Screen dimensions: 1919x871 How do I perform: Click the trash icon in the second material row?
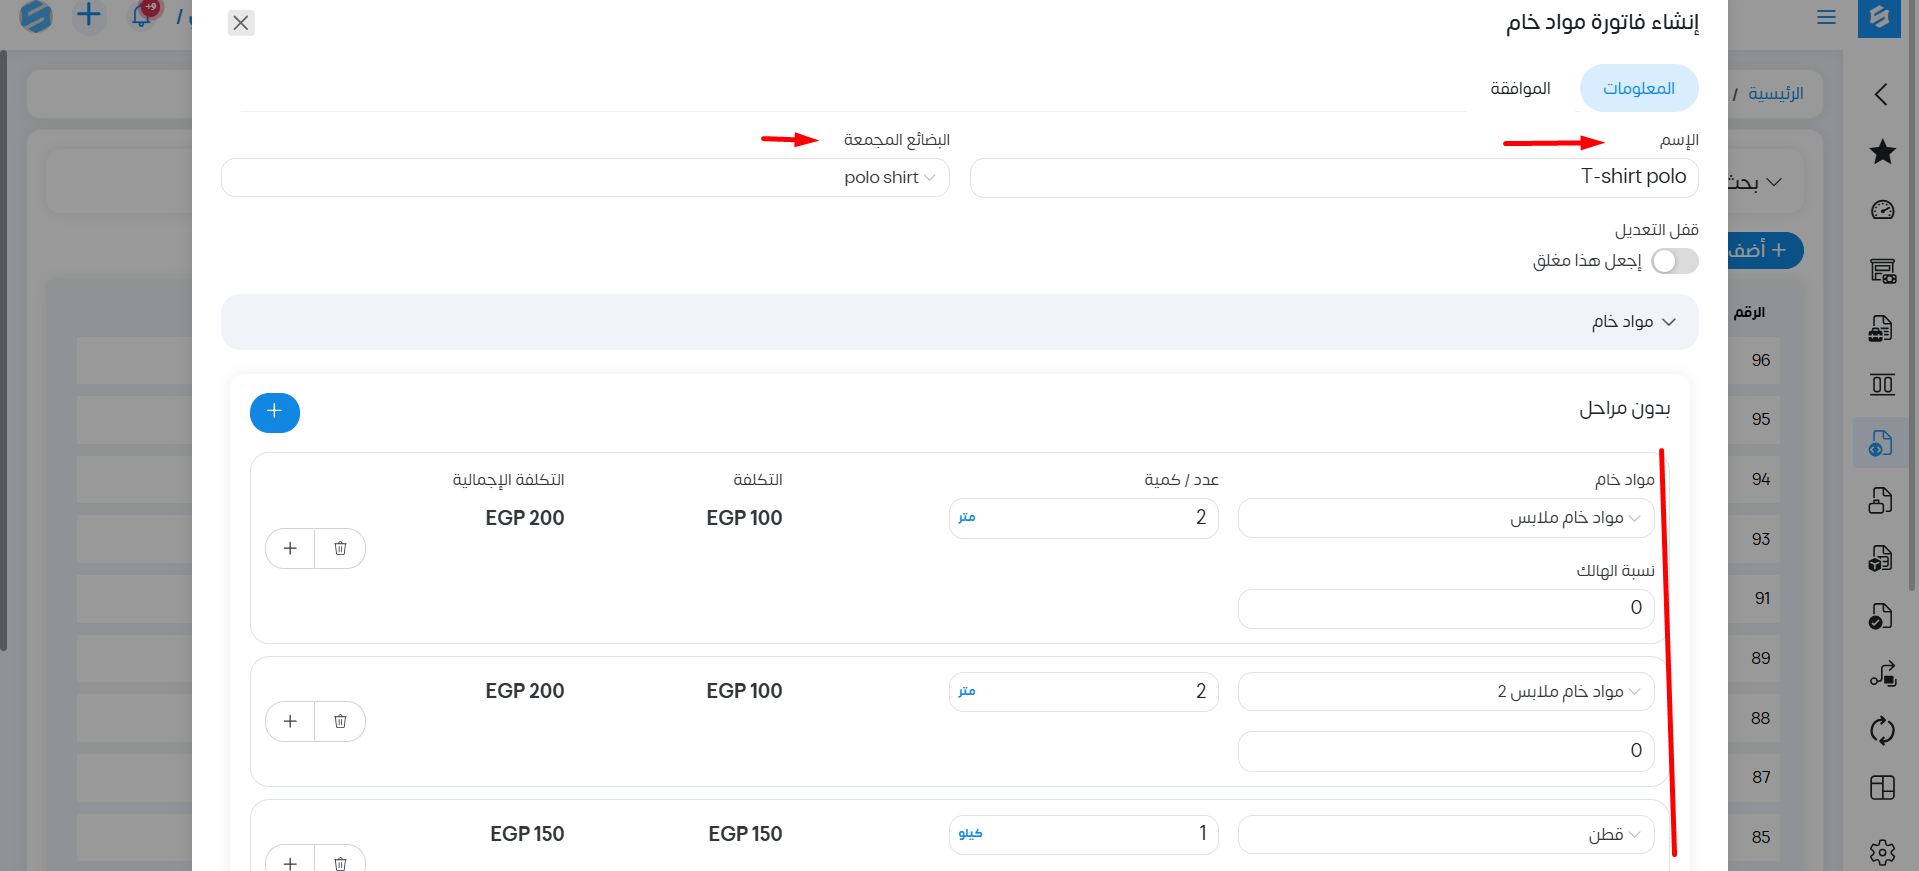click(340, 721)
